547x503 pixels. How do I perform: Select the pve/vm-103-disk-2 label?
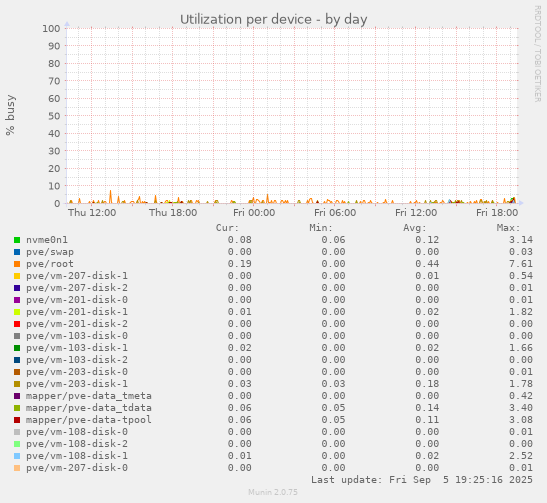[77, 360]
